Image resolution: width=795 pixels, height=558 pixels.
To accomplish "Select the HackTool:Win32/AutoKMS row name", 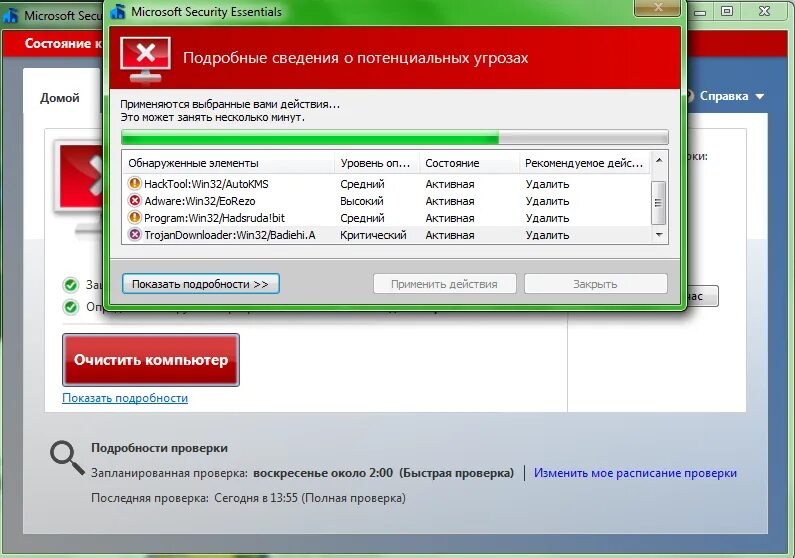I will pos(206,184).
